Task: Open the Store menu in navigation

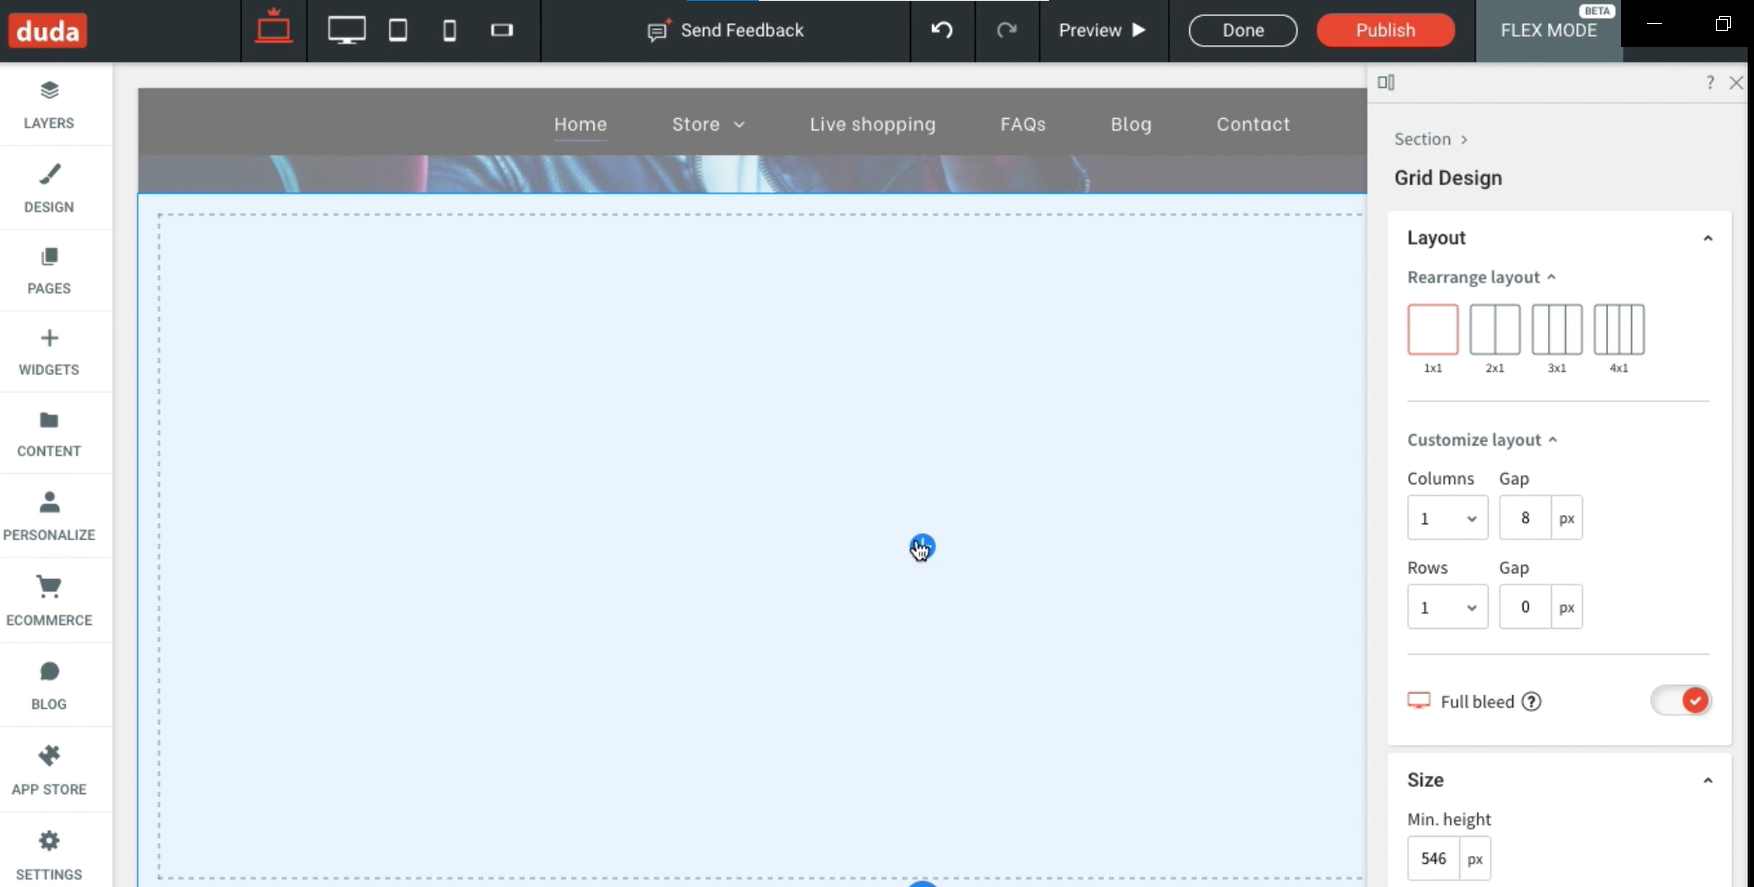Action: coord(708,124)
